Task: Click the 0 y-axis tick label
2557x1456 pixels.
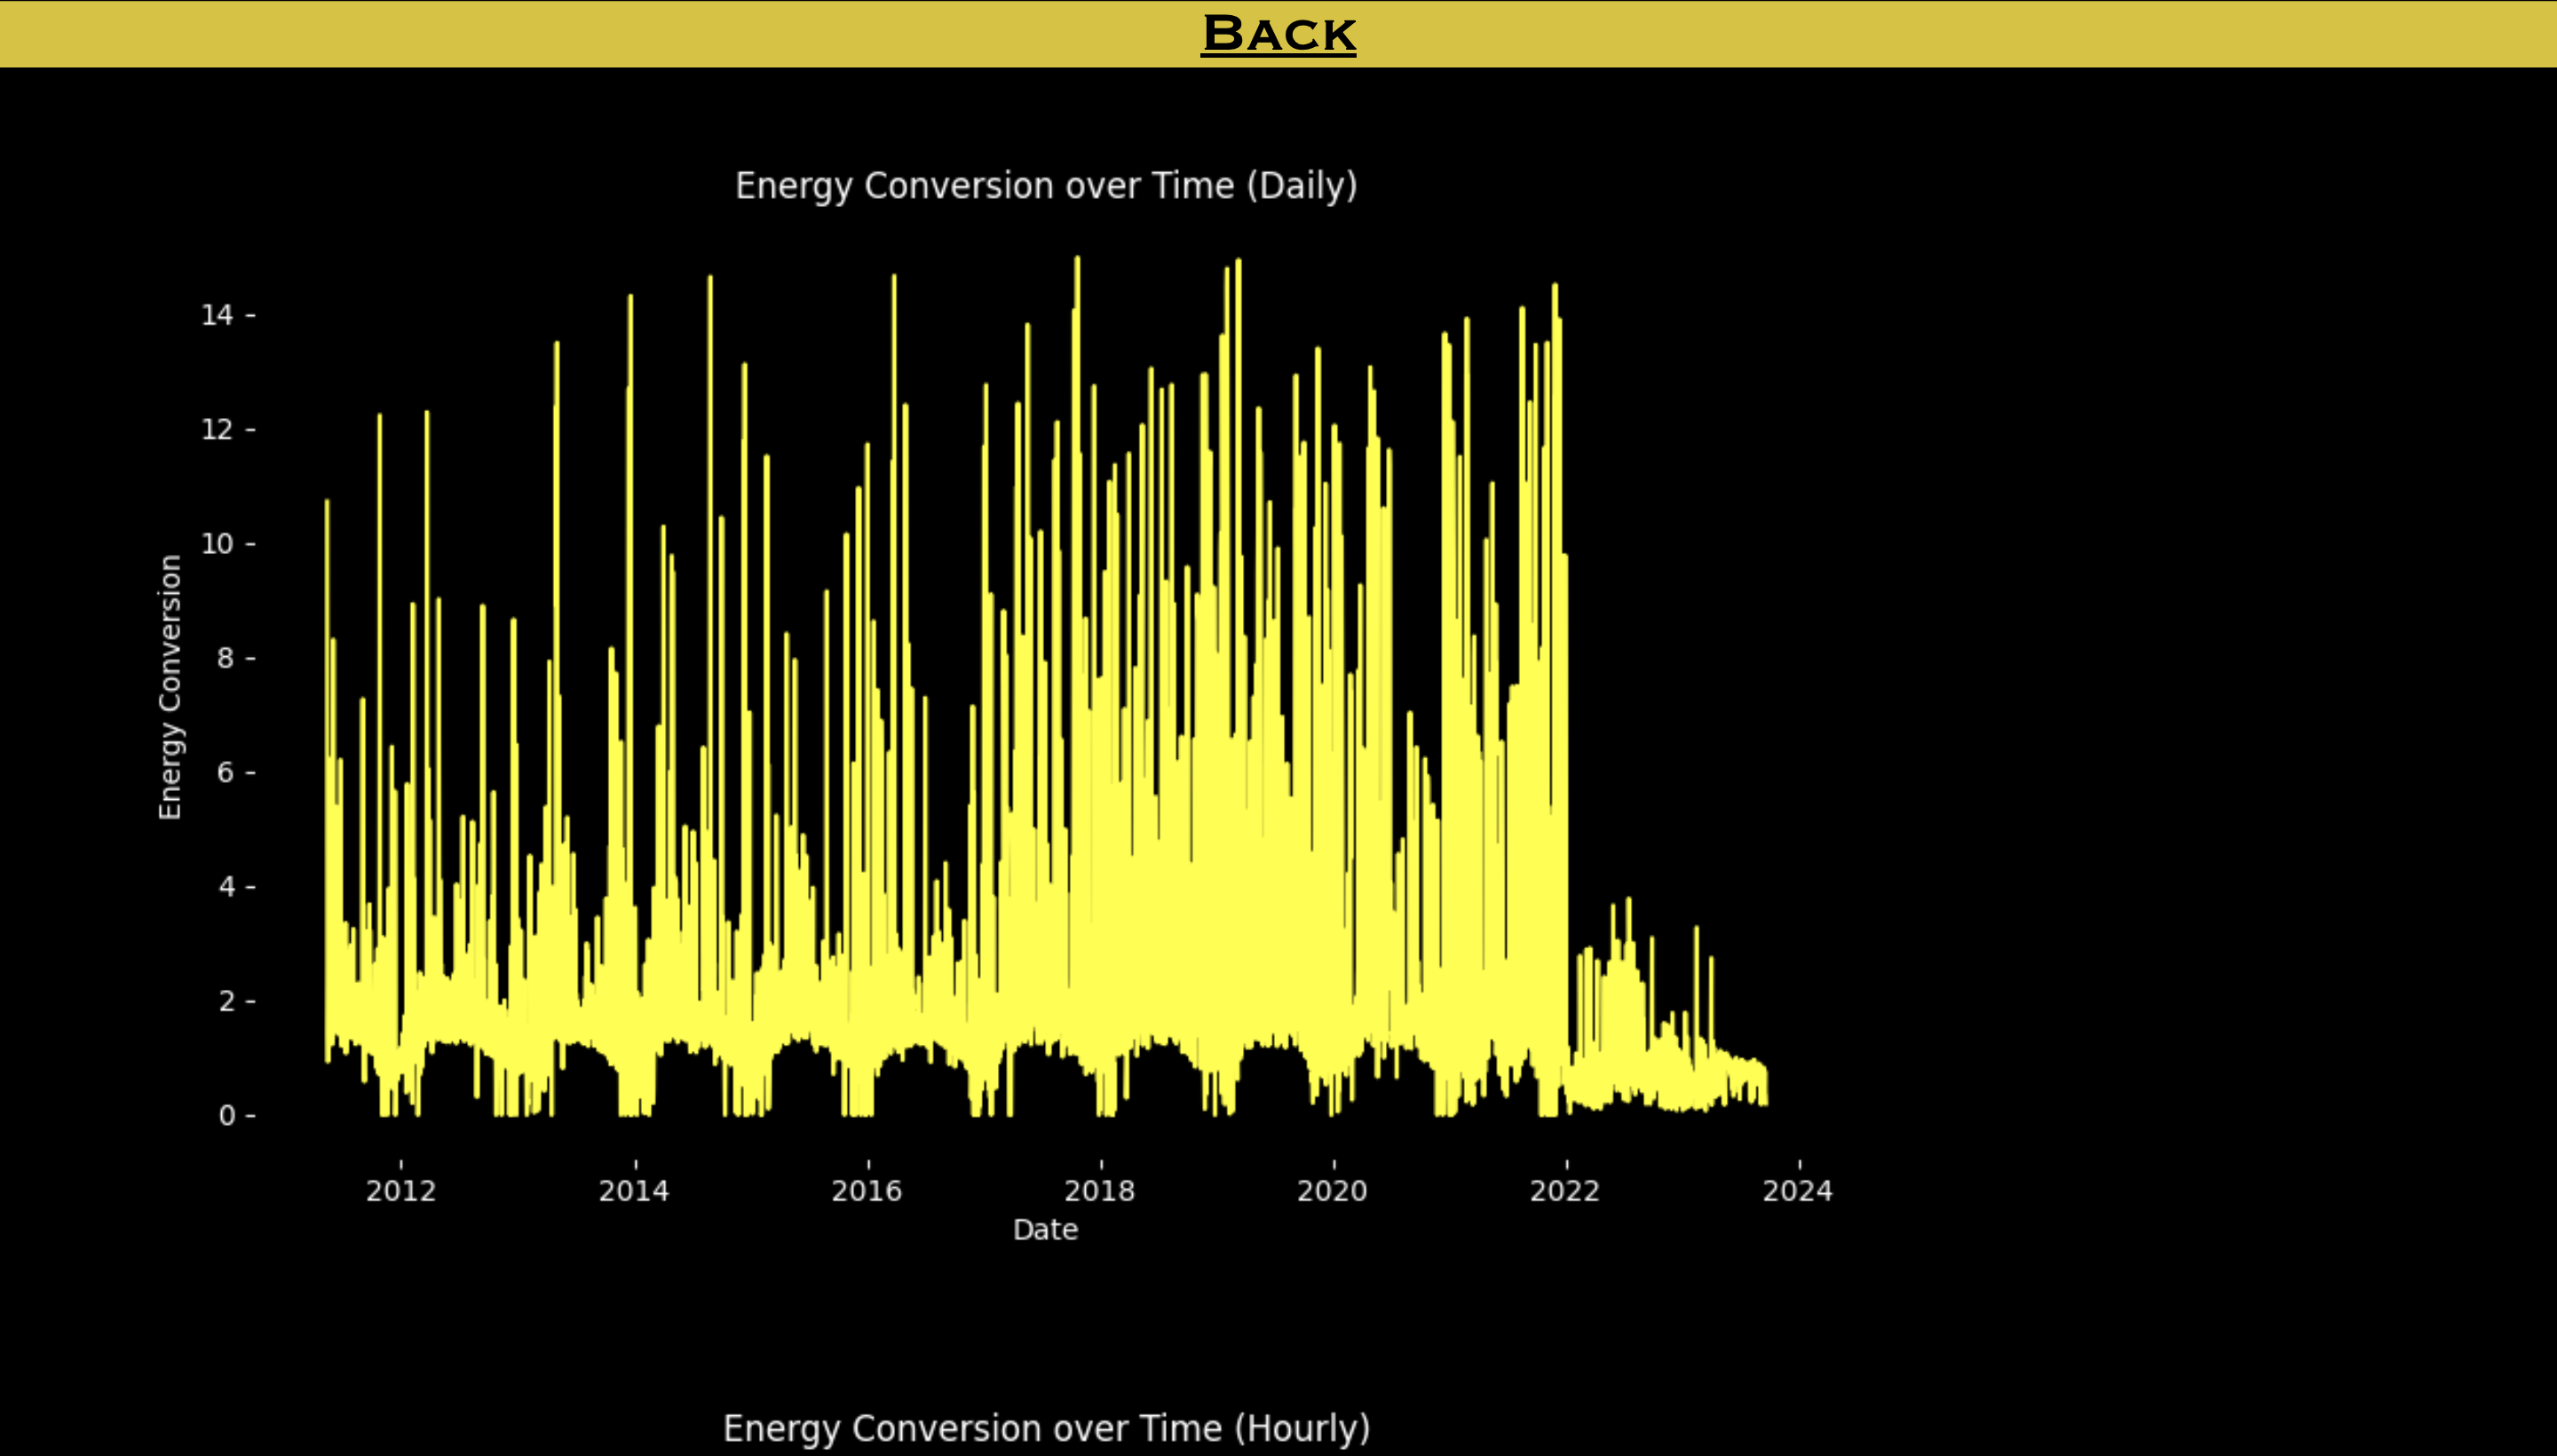Action: (x=227, y=1115)
